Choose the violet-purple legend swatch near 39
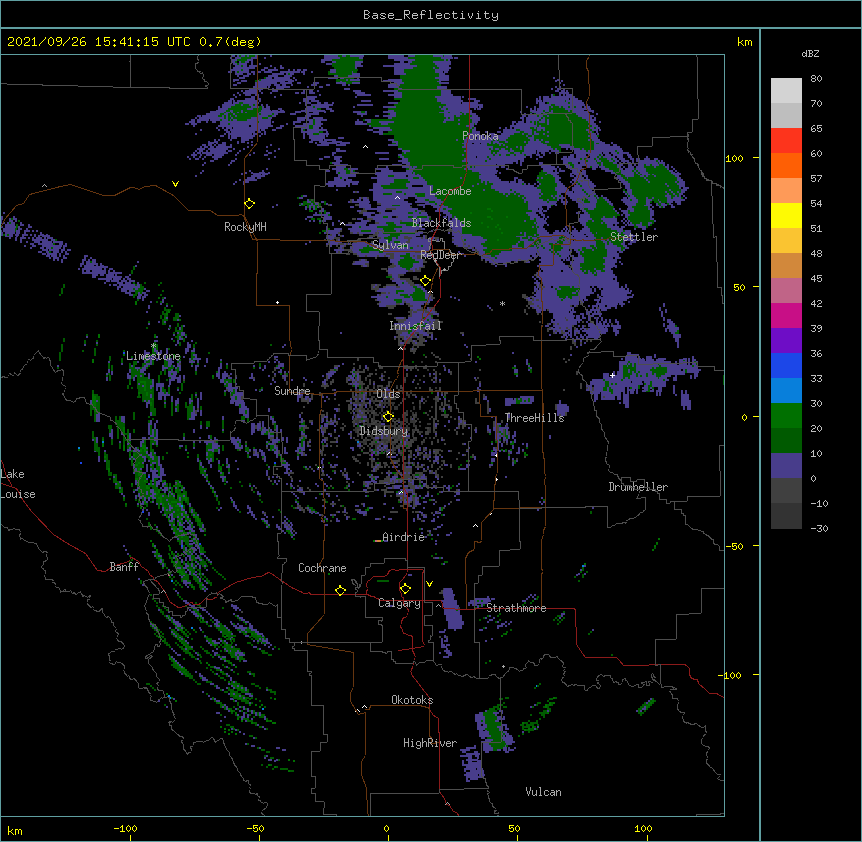This screenshot has width=862, height=842. click(786, 341)
